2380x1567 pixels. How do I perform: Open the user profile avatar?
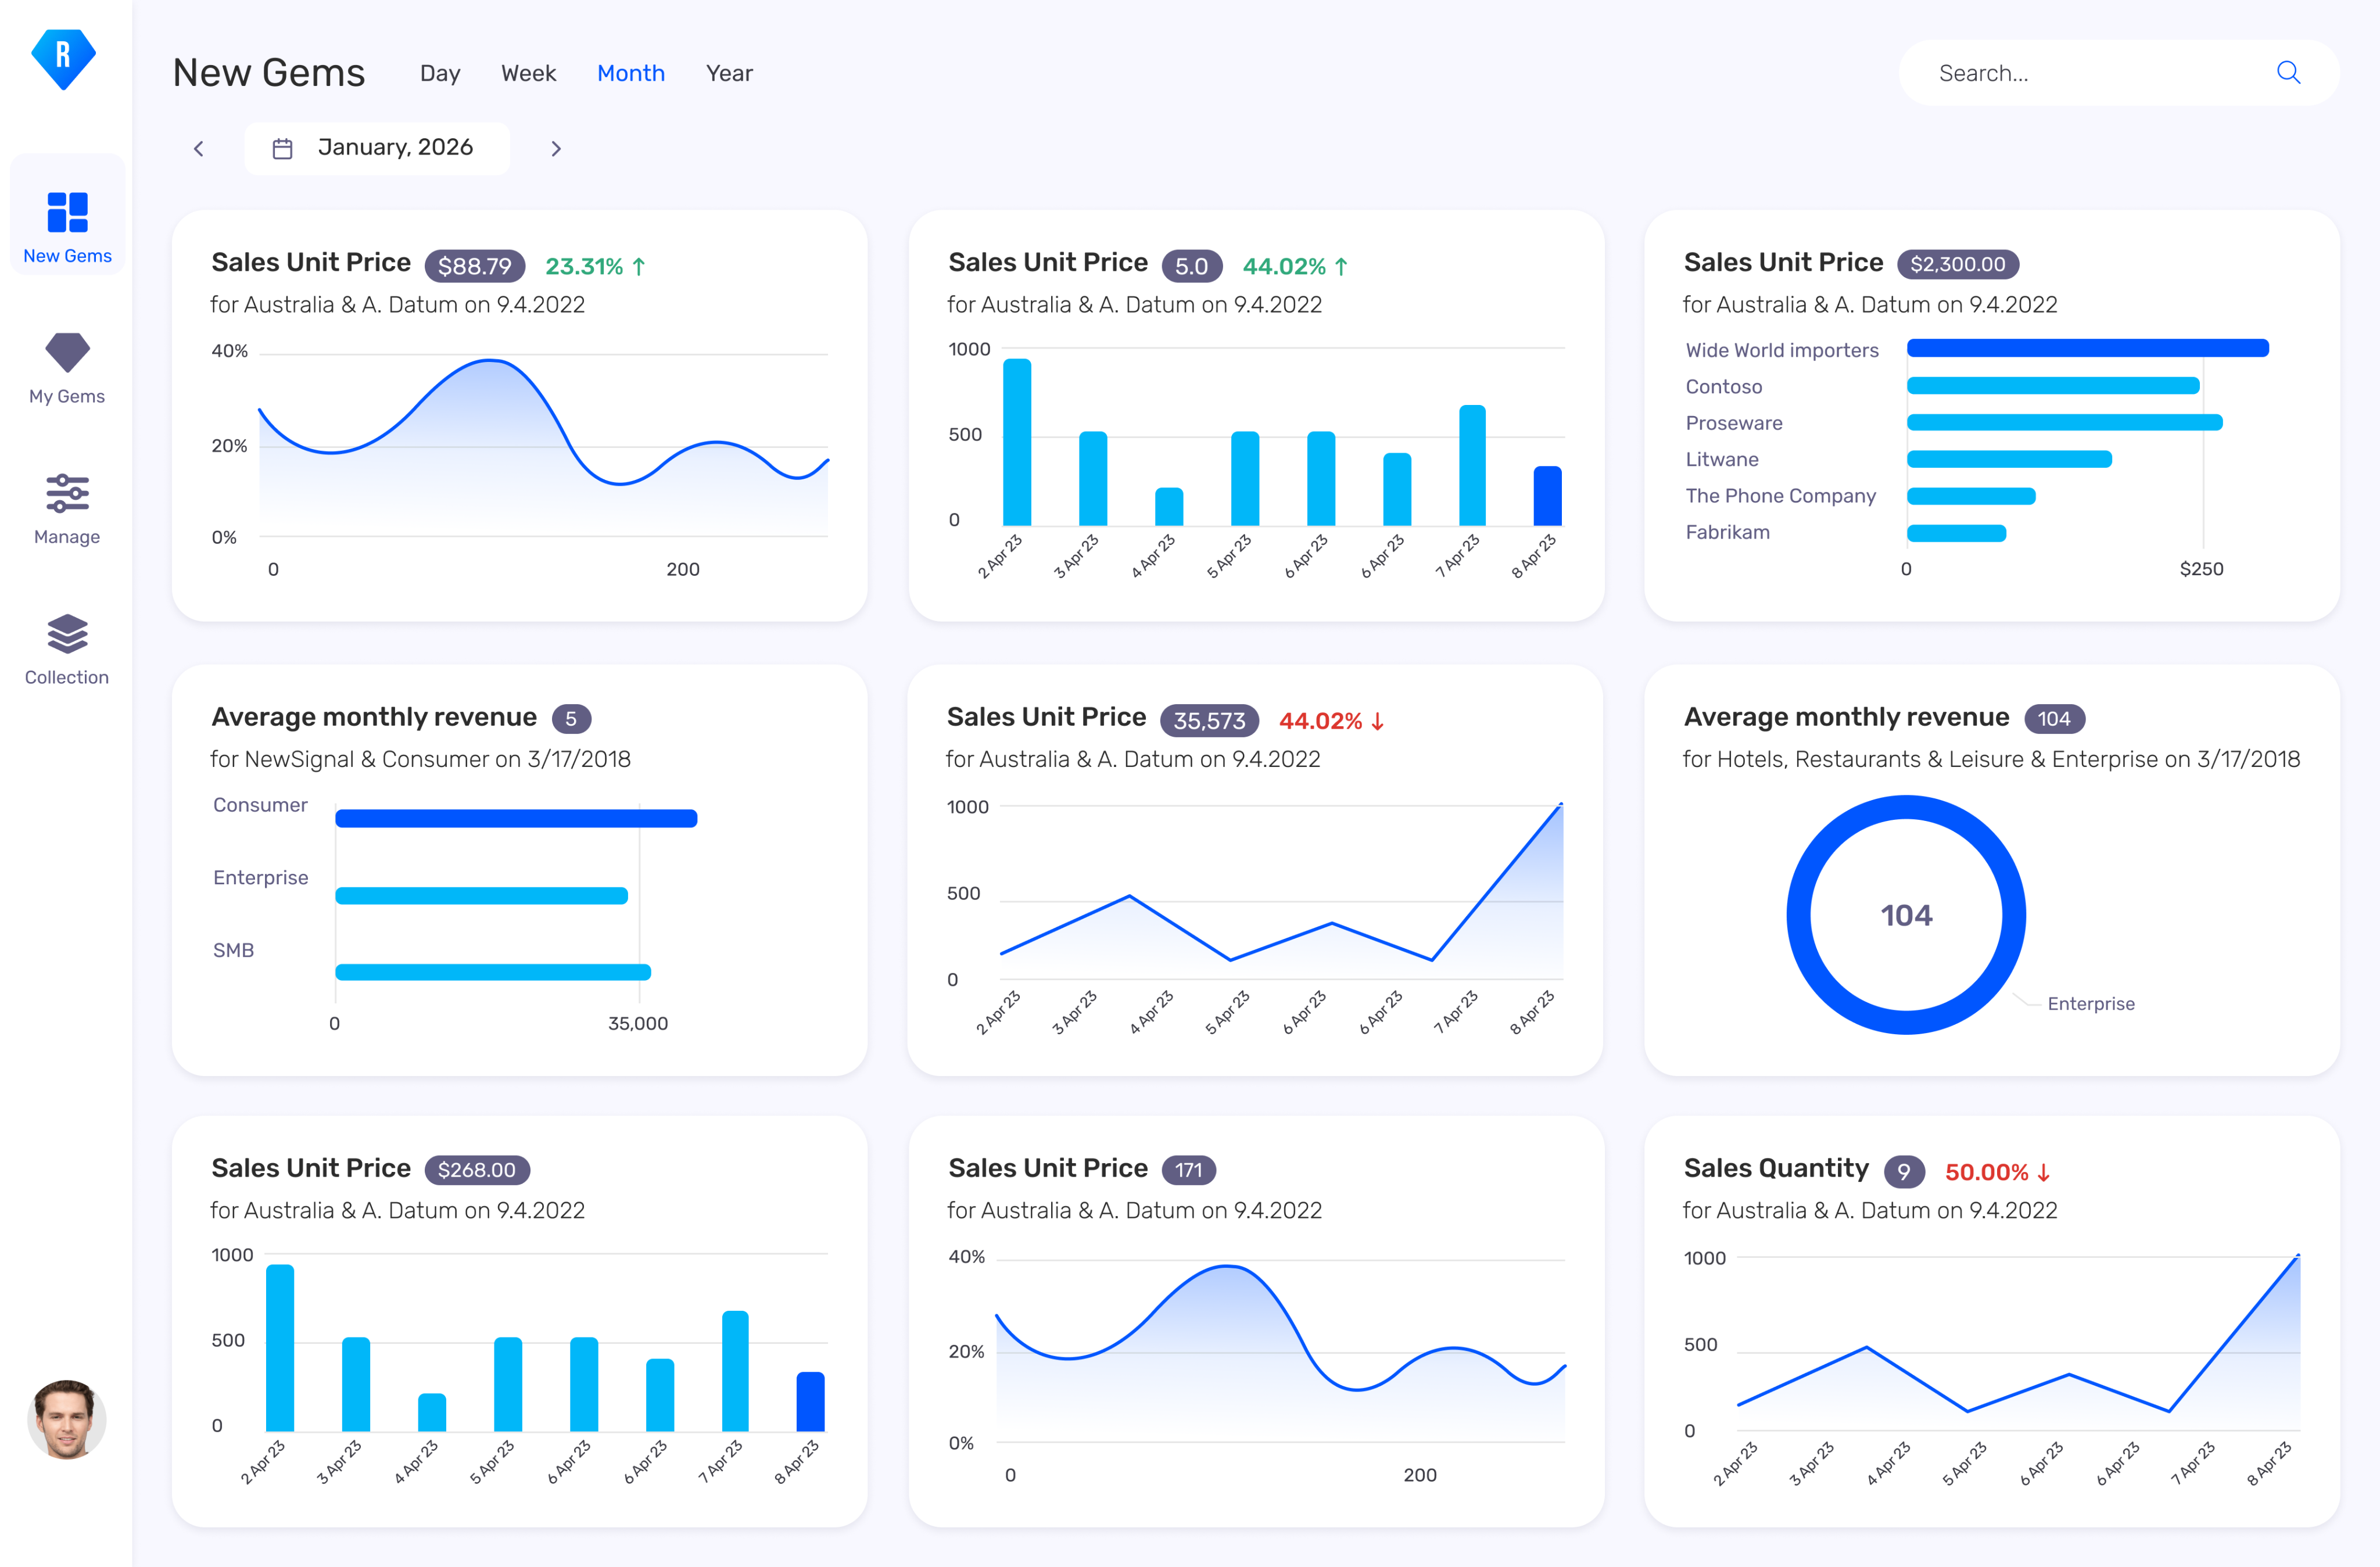pyautogui.click(x=66, y=1419)
